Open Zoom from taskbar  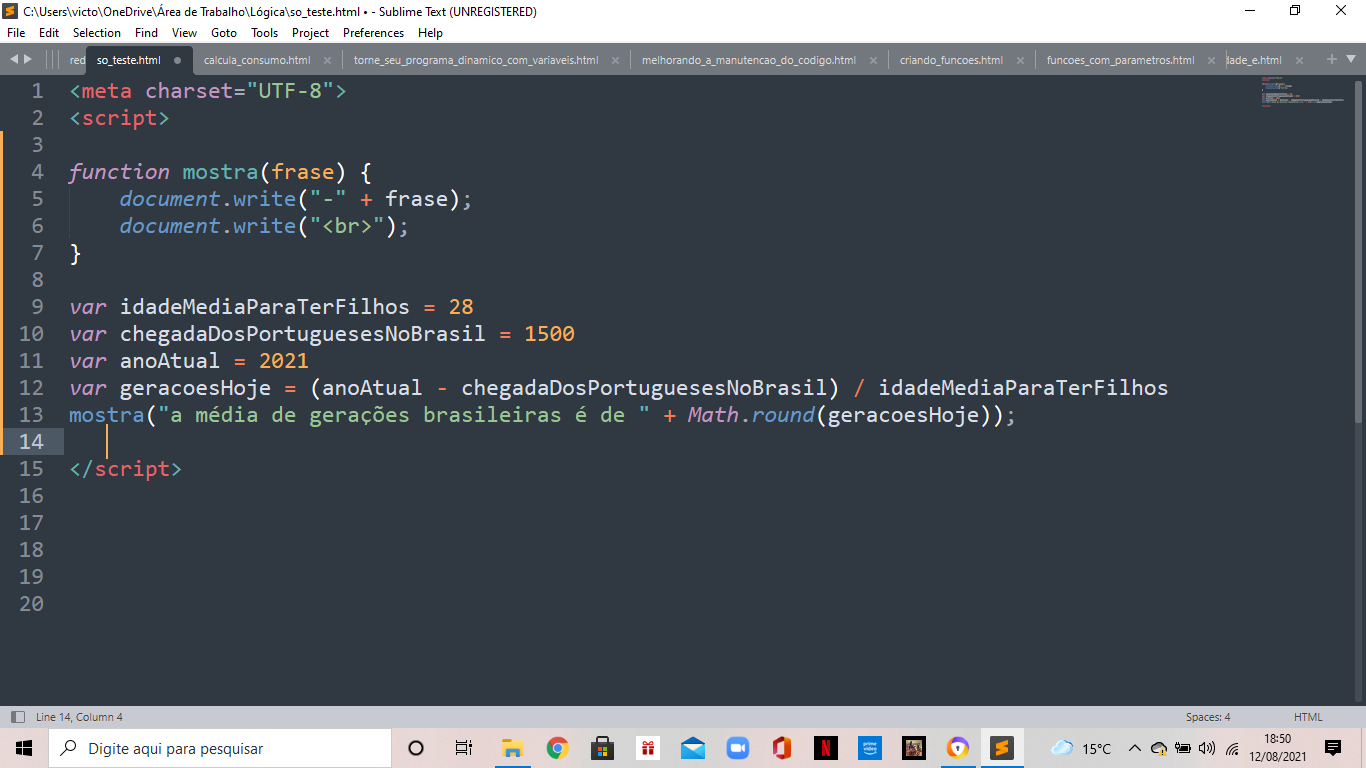[x=737, y=748]
